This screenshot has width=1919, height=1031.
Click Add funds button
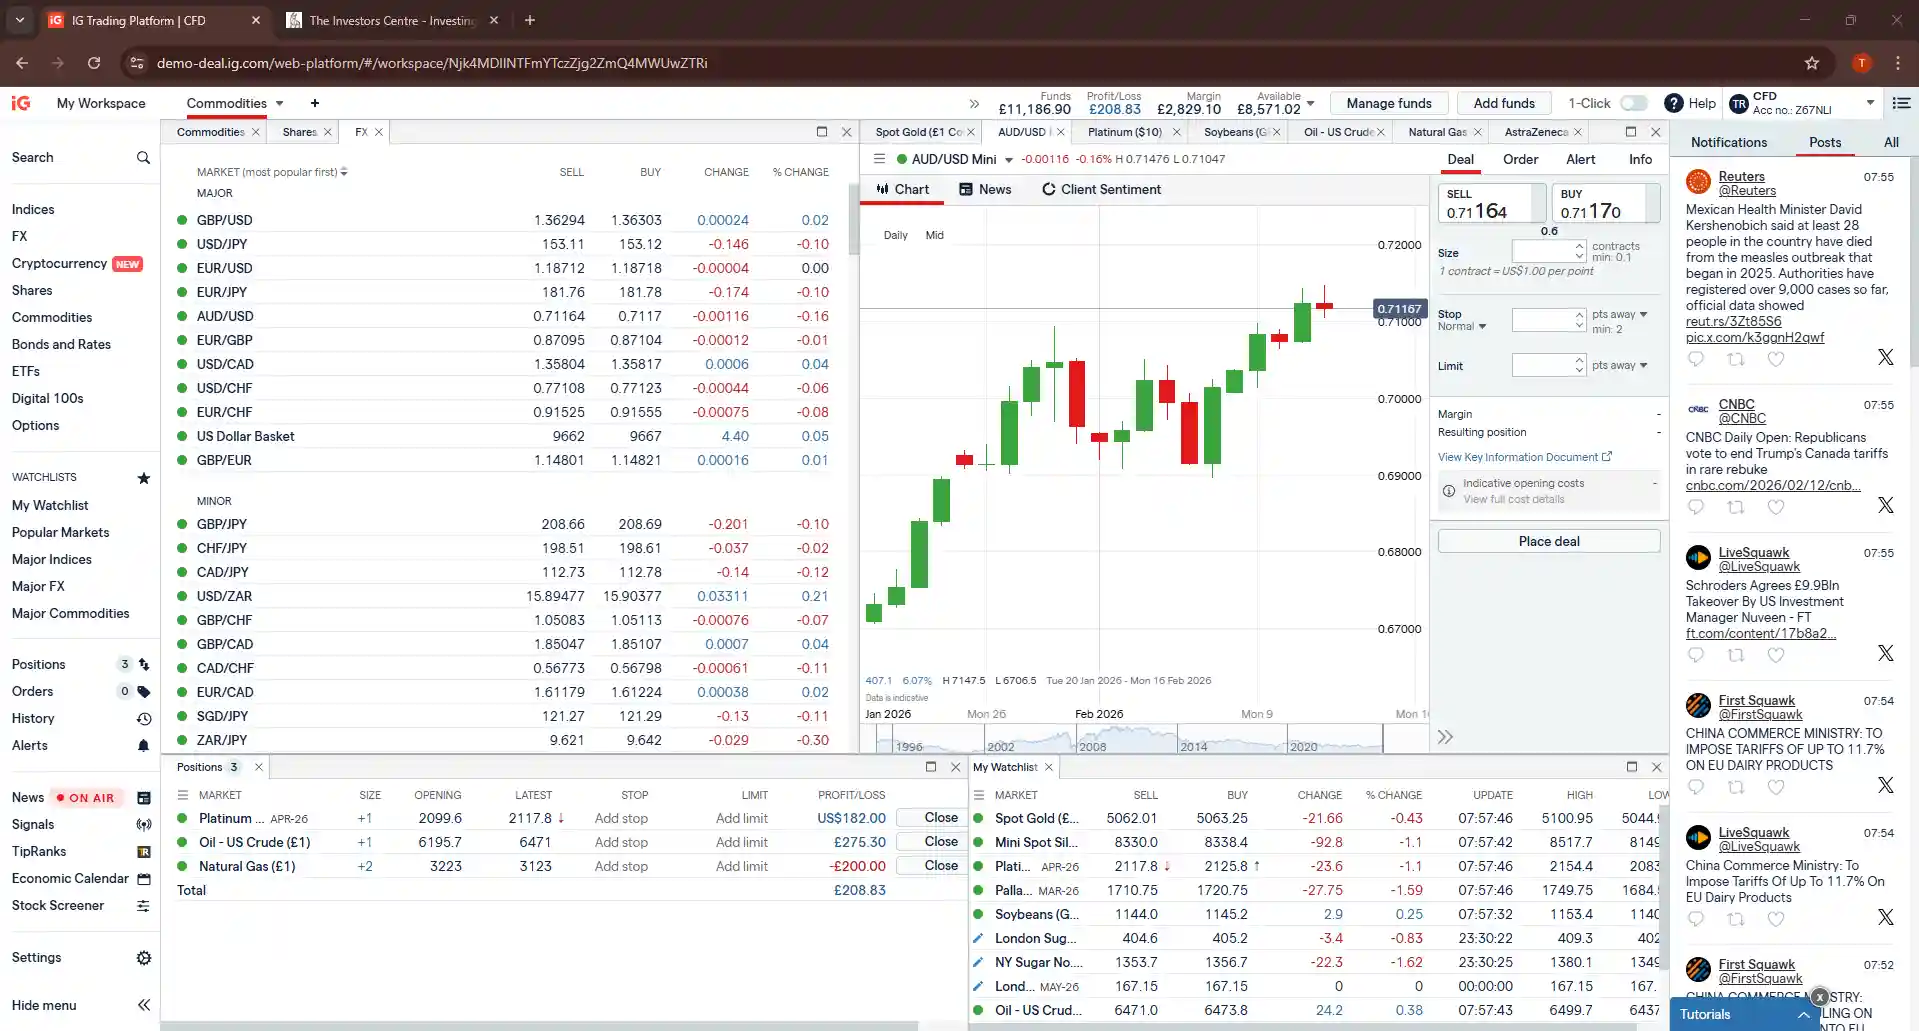tap(1503, 103)
